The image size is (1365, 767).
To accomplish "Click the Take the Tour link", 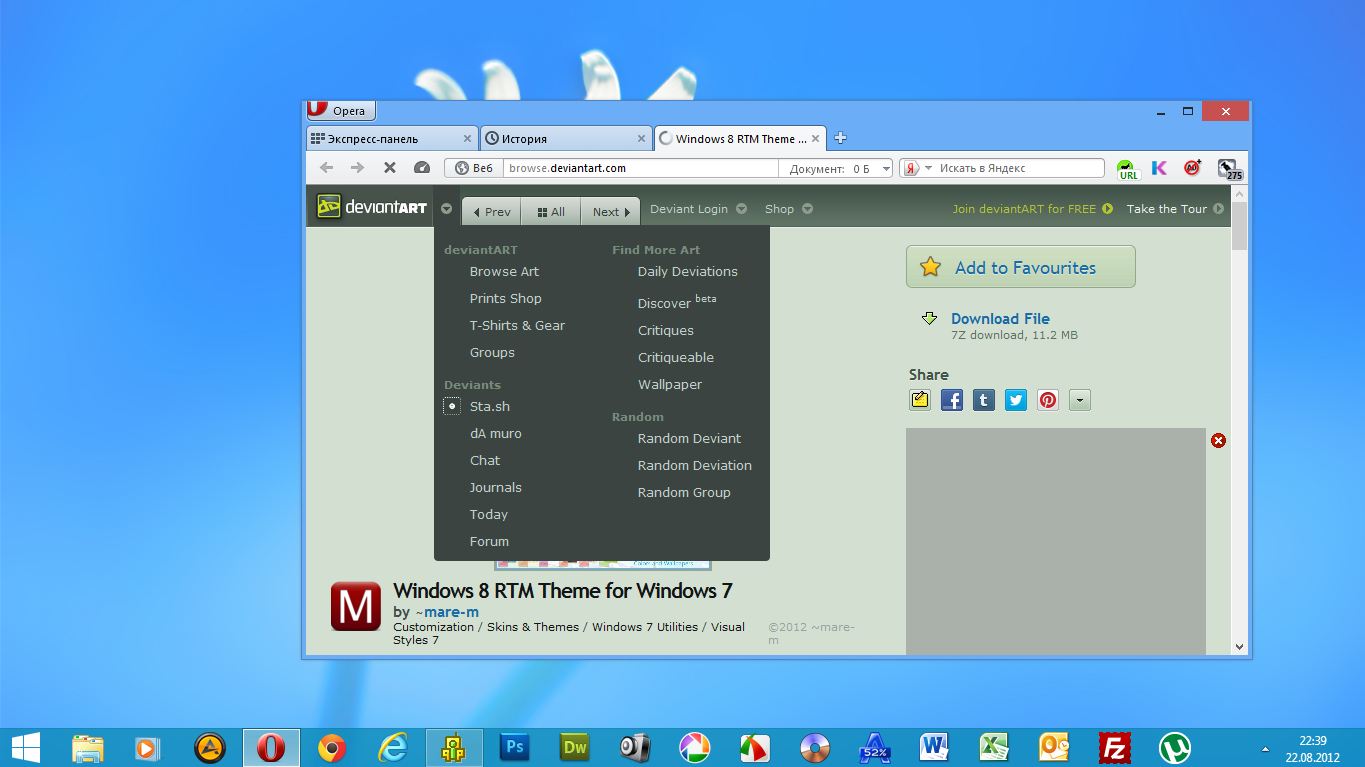I will coord(1175,209).
